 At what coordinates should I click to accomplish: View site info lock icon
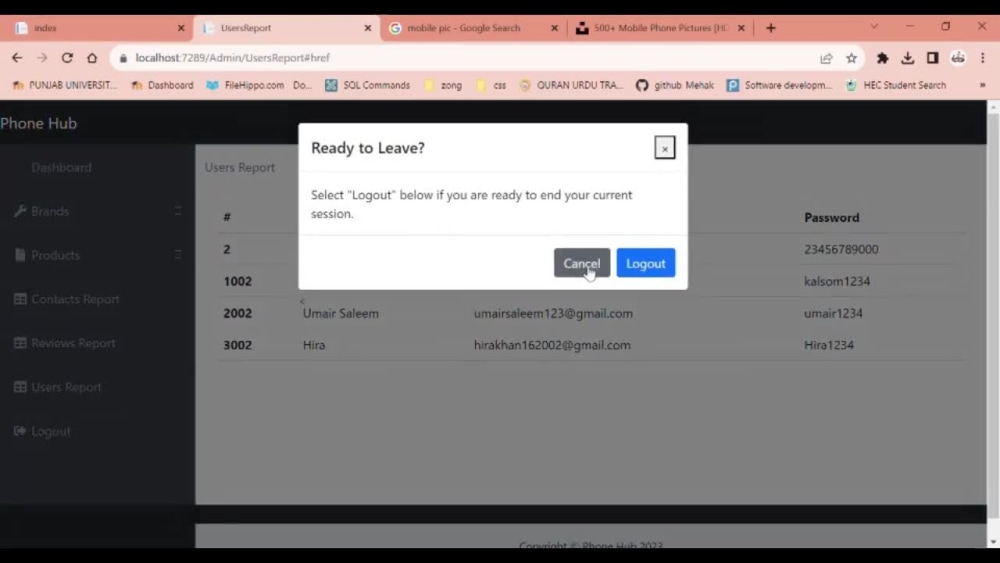[x=123, y=58]
